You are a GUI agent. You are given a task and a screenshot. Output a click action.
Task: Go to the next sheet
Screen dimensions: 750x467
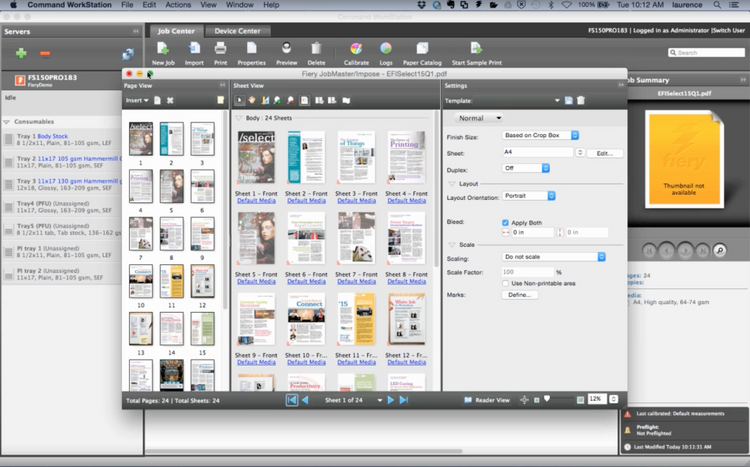(x=390, y=400)
